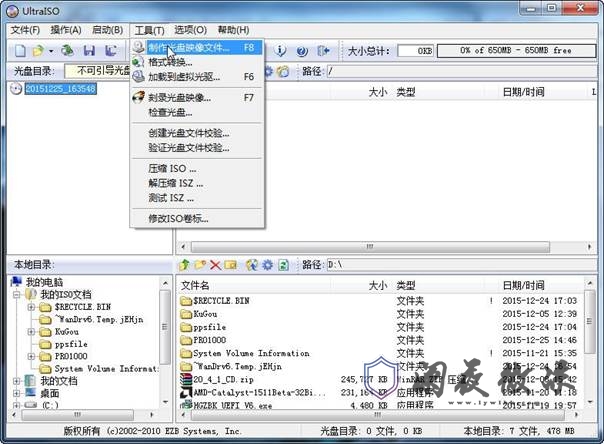Choose 验证光盘文件校验... menu entry

point(197,148)
